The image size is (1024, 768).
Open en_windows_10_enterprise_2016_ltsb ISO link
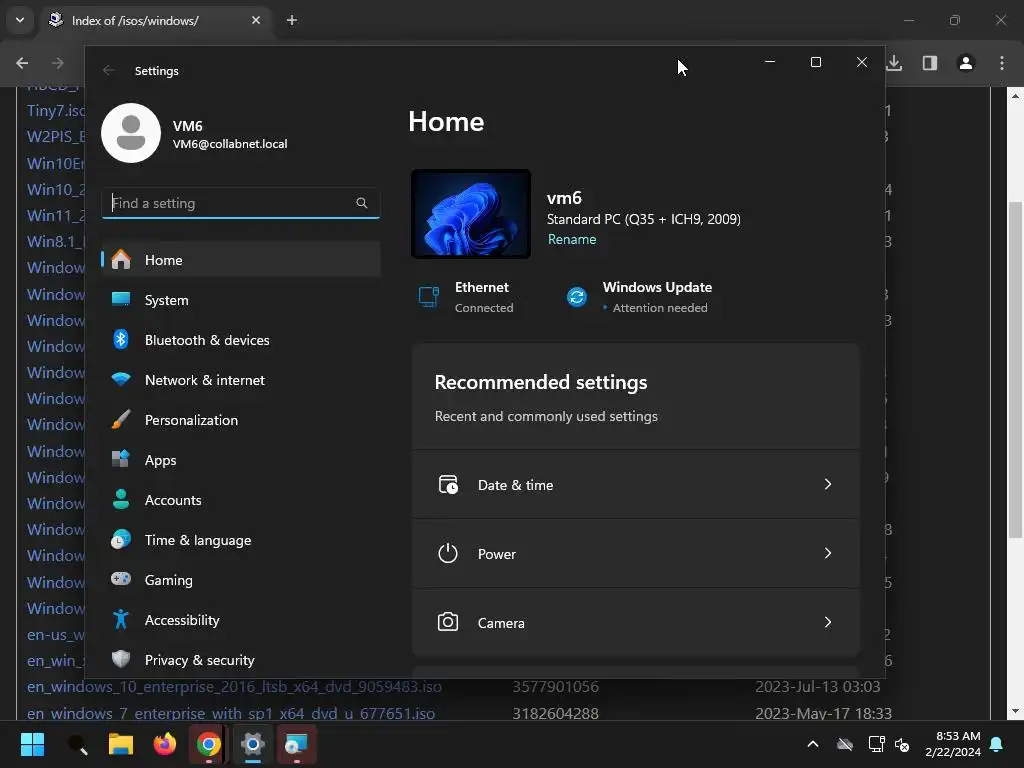234,687
